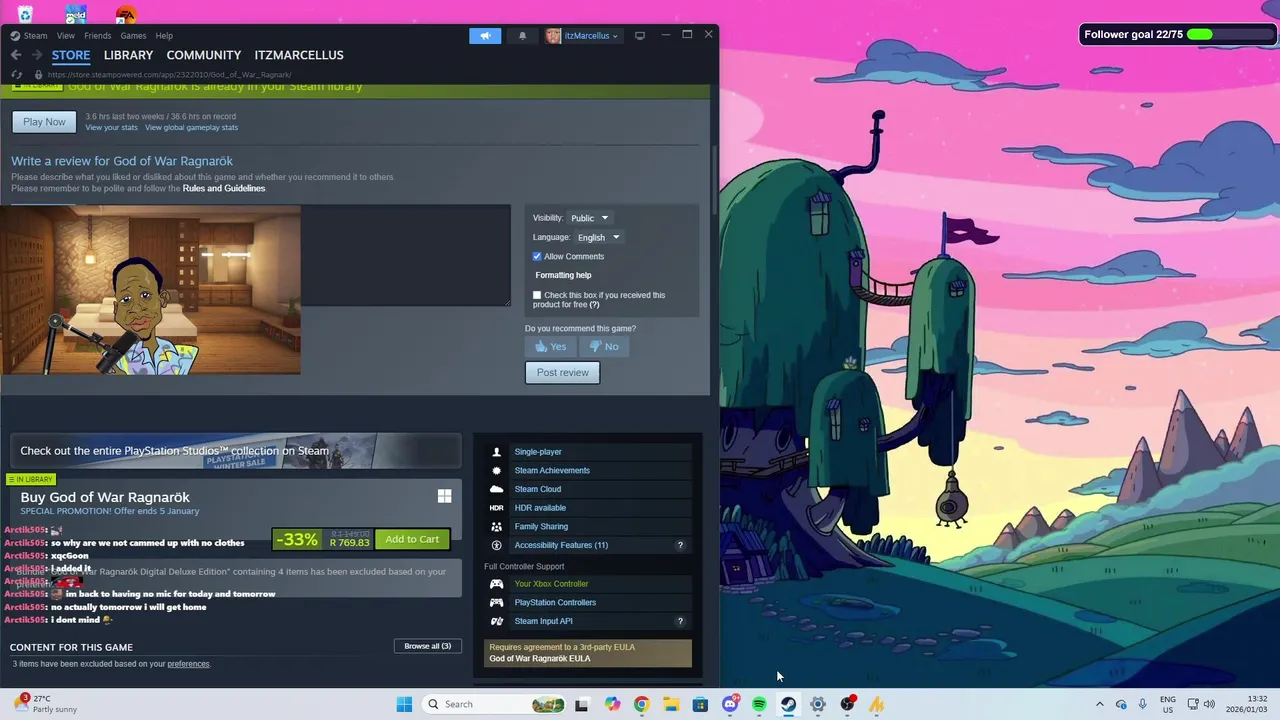Click the Steam Input API icon
1280x720 pixels.
(x=496, y=621)
